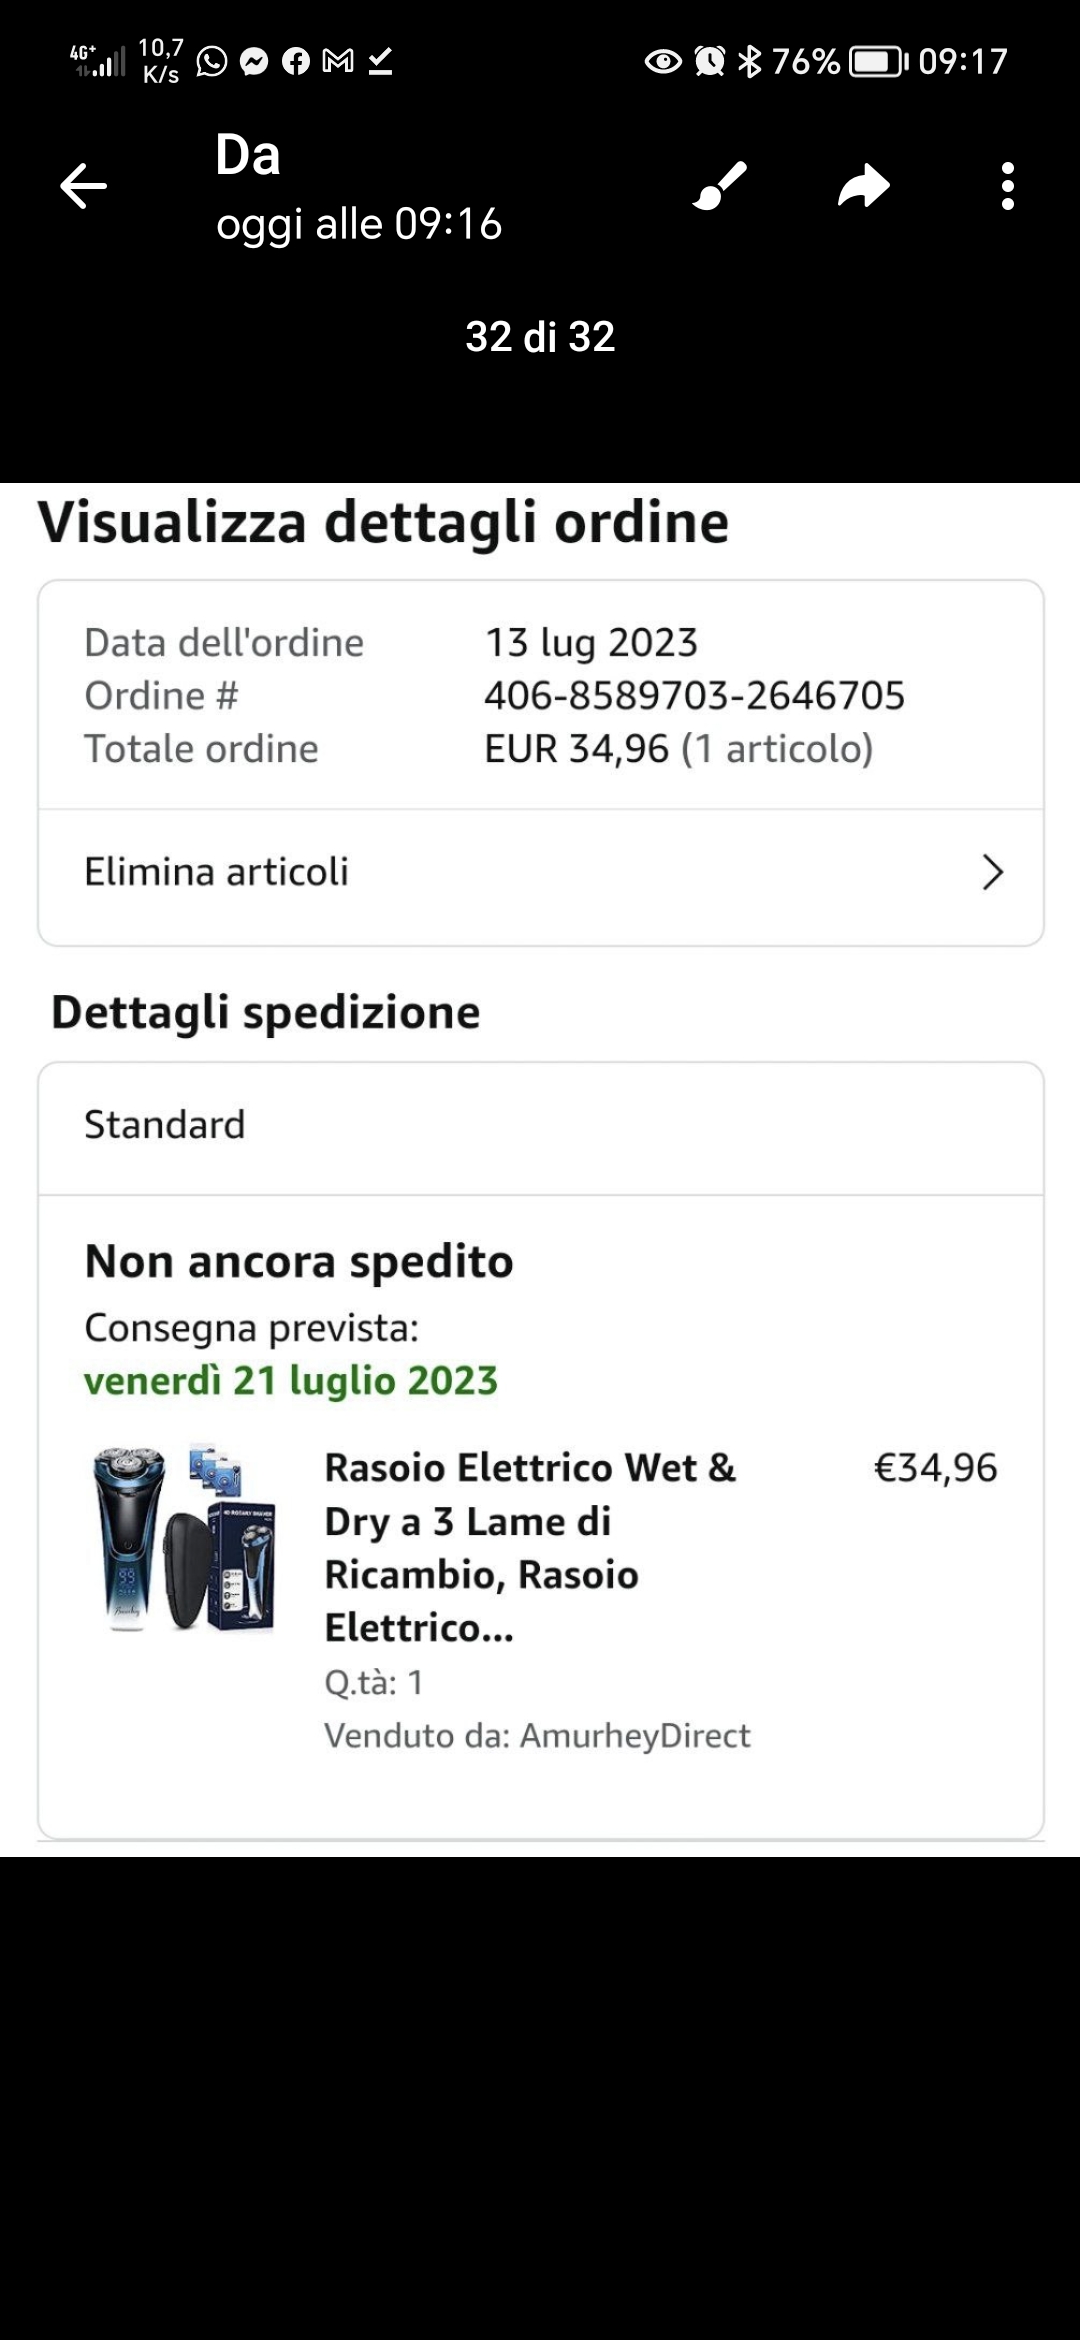Tap the order number 406-8589703-2646705
The width and height of the screenshot is (1080, 2340).
[694, 696]
